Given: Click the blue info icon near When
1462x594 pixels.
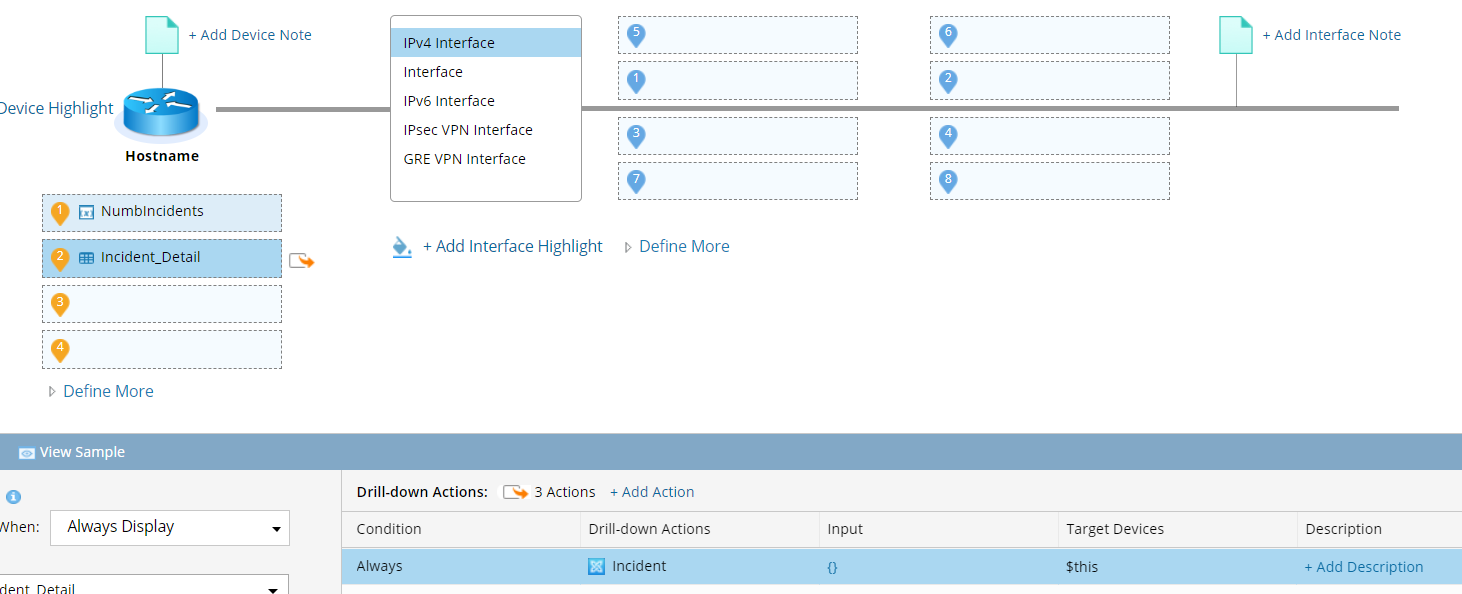Looking at the screenshot, I should tap(12, 495).
